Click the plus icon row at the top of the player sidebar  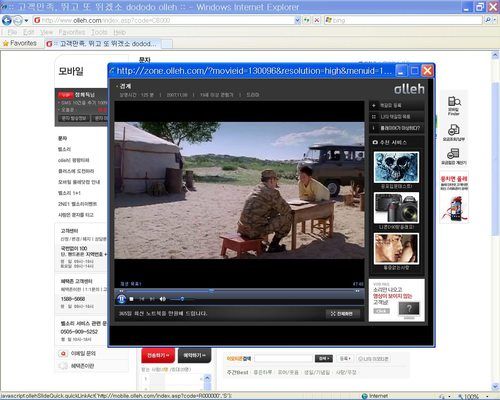[x=396, y=105]
